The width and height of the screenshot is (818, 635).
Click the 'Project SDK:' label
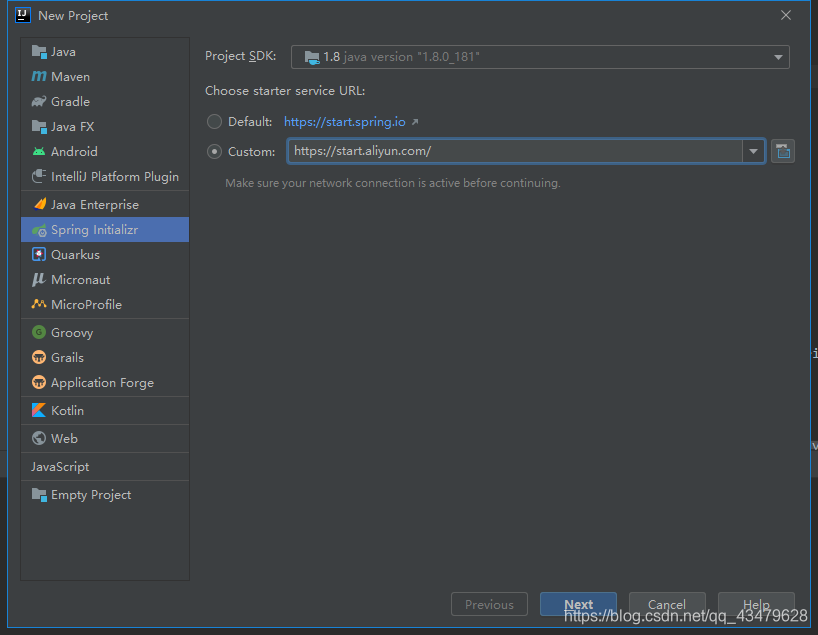click(240, 56)
